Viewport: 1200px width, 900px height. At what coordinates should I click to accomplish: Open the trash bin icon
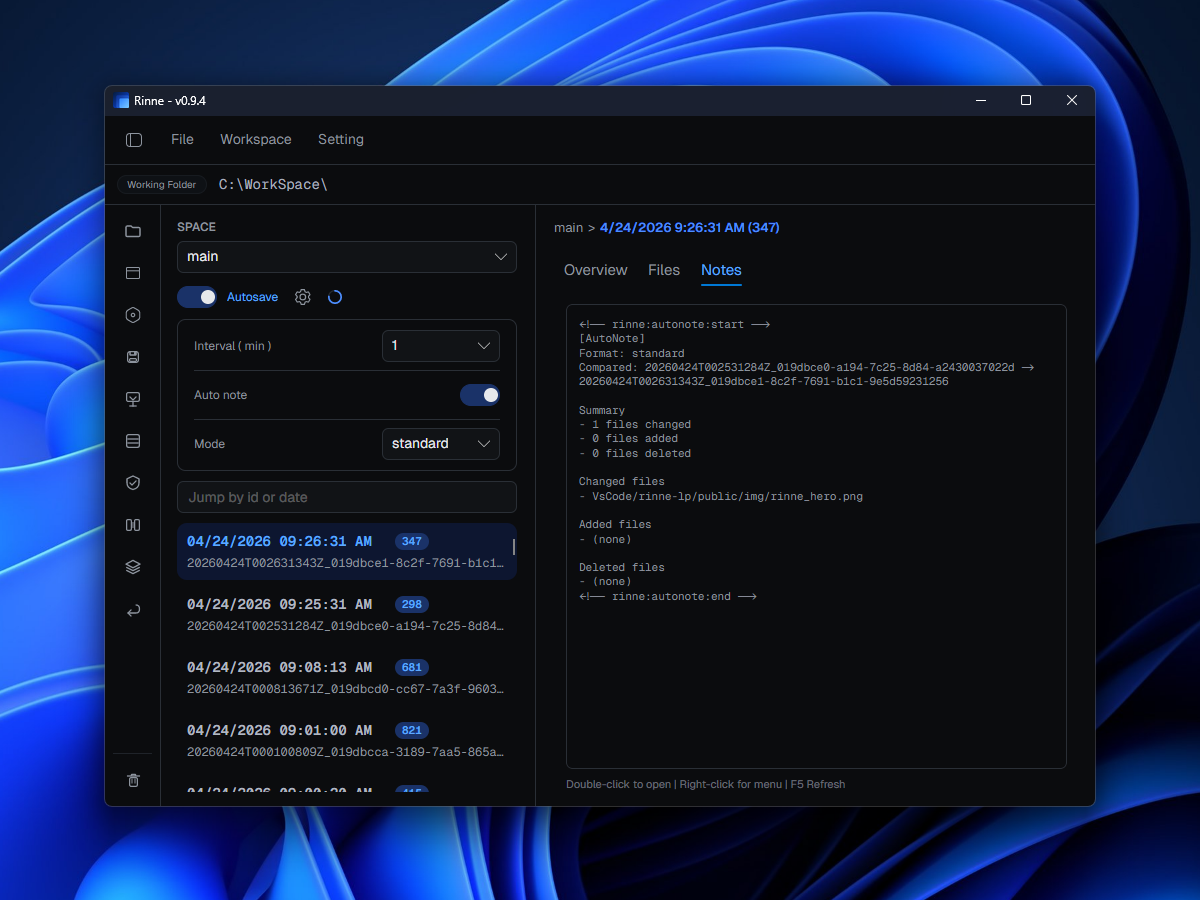(x=133, y=780)
